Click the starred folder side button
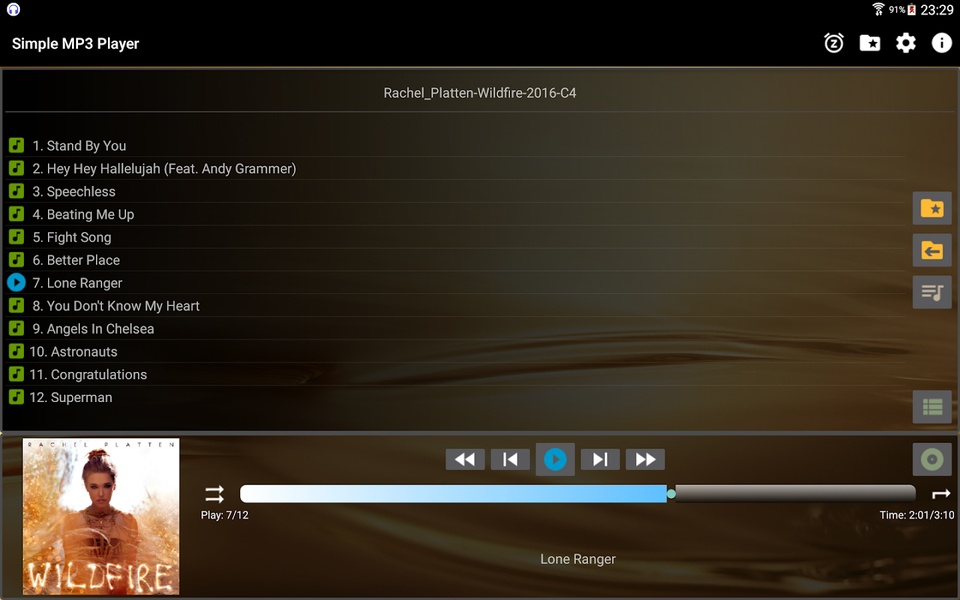The width and height of the screenshot is (960, 600). (932, 208)
